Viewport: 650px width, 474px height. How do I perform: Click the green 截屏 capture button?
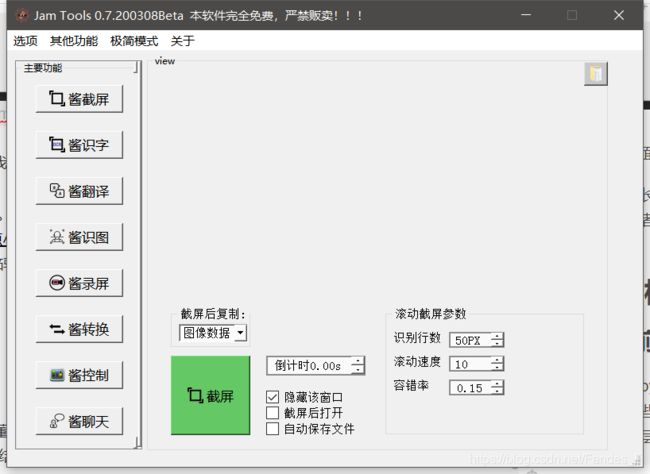(x=211, y=395)
